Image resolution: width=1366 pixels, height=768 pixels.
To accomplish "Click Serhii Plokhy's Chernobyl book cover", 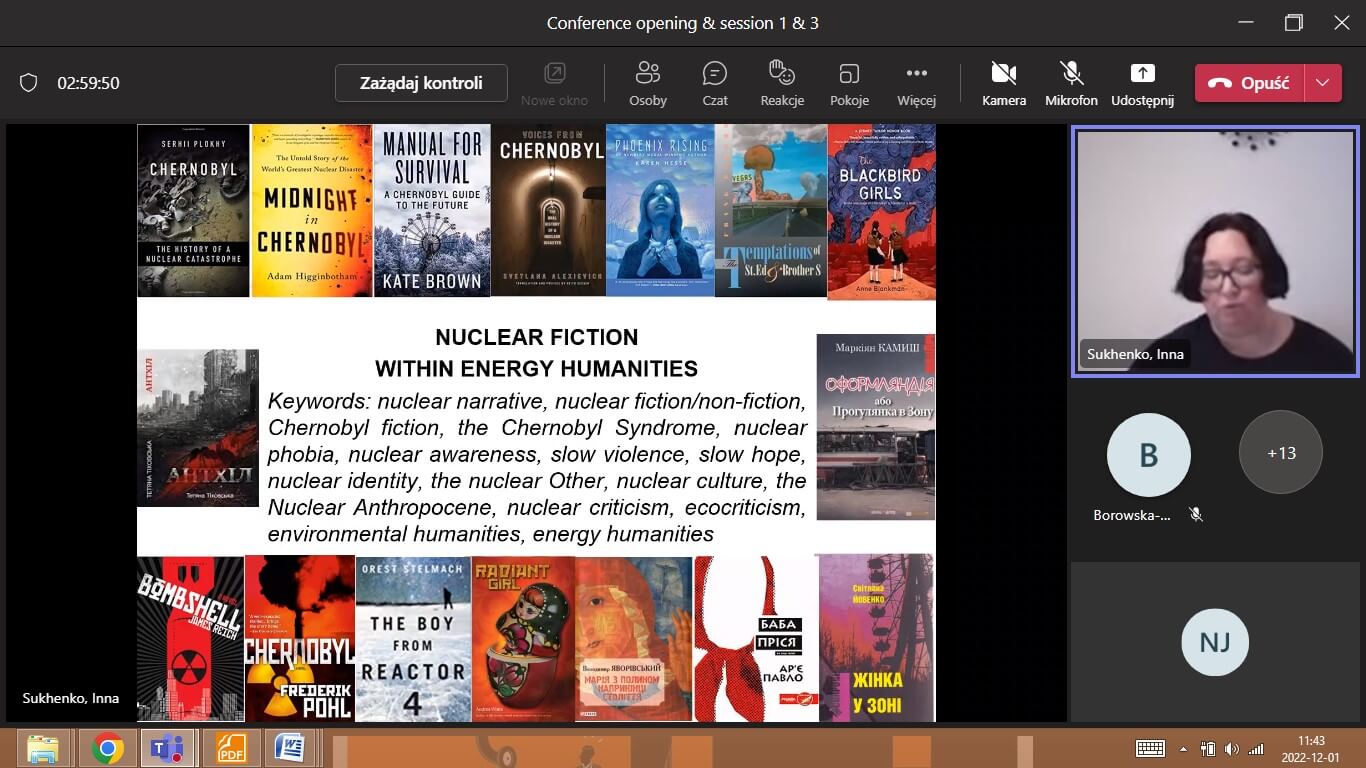I will (x=193, y=211).
